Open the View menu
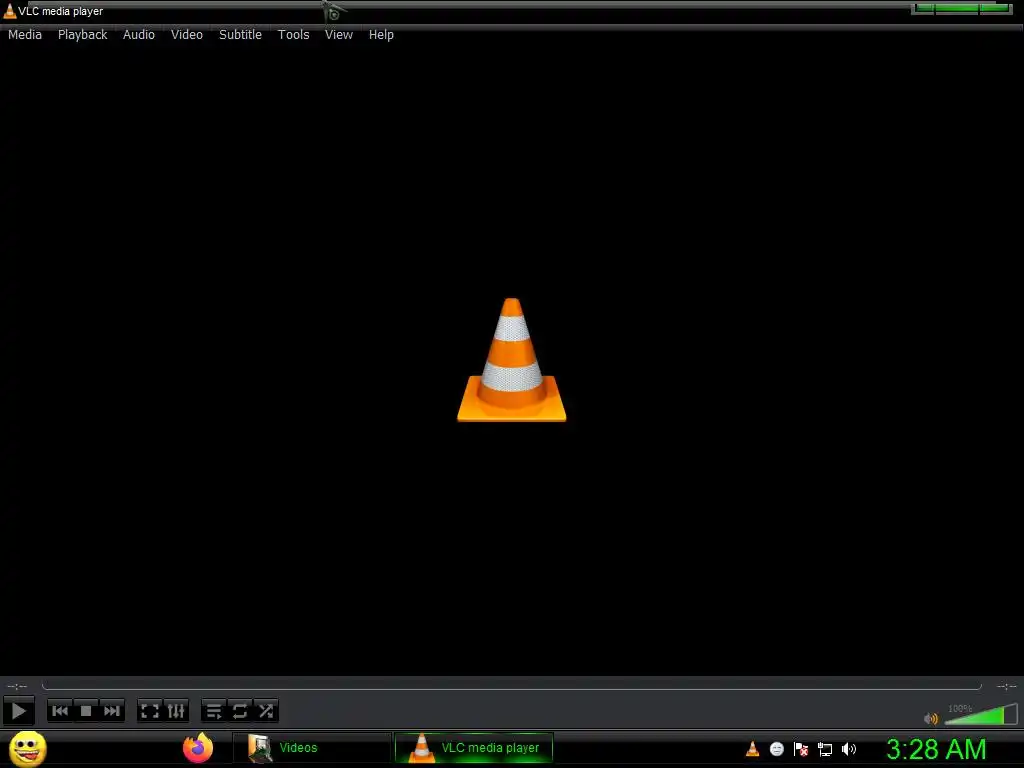This screenshot has width=1024, height=768. coord(339,35)
